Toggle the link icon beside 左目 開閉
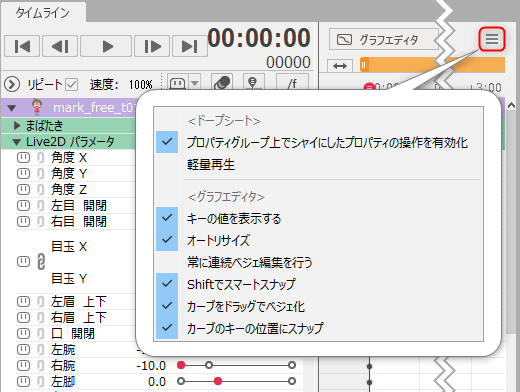520x392 pixels. click(x=41, y=205)
